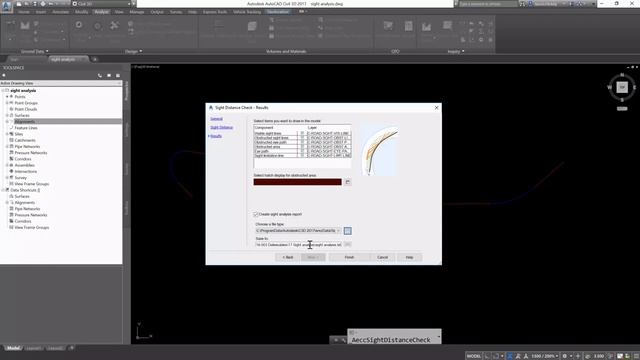The image size is (640, 360).
Task: Open the General page link
Action: tap(216, 119)
